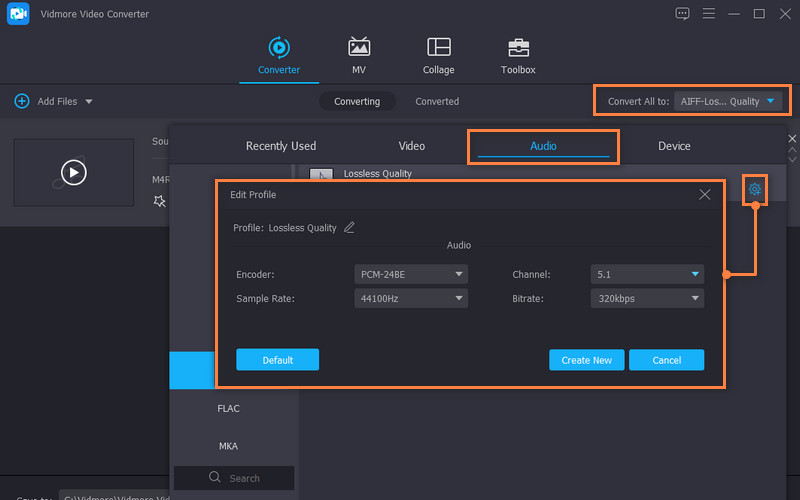
Task: Open the Toolbox module
Action: click(518, 47)
